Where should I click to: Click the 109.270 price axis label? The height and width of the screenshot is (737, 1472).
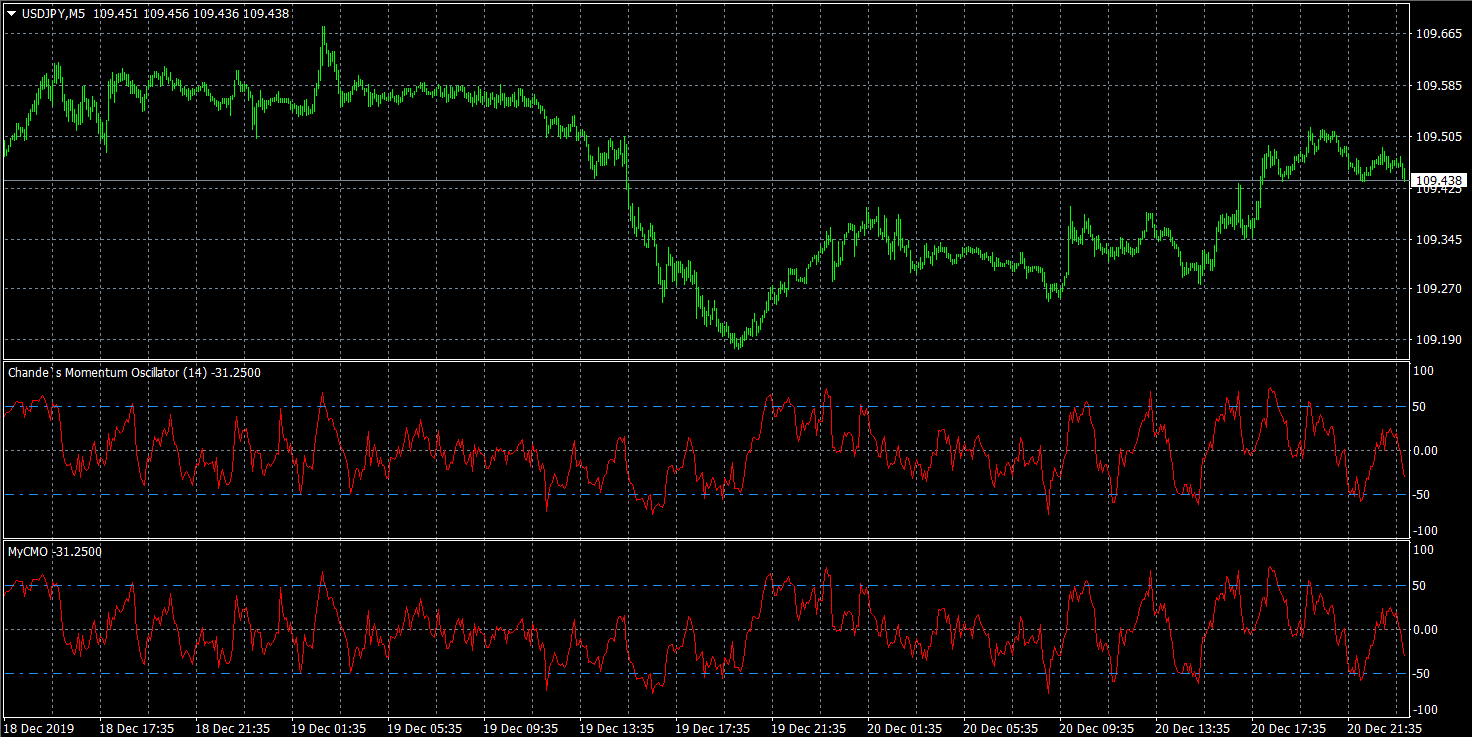point(1439,289)
